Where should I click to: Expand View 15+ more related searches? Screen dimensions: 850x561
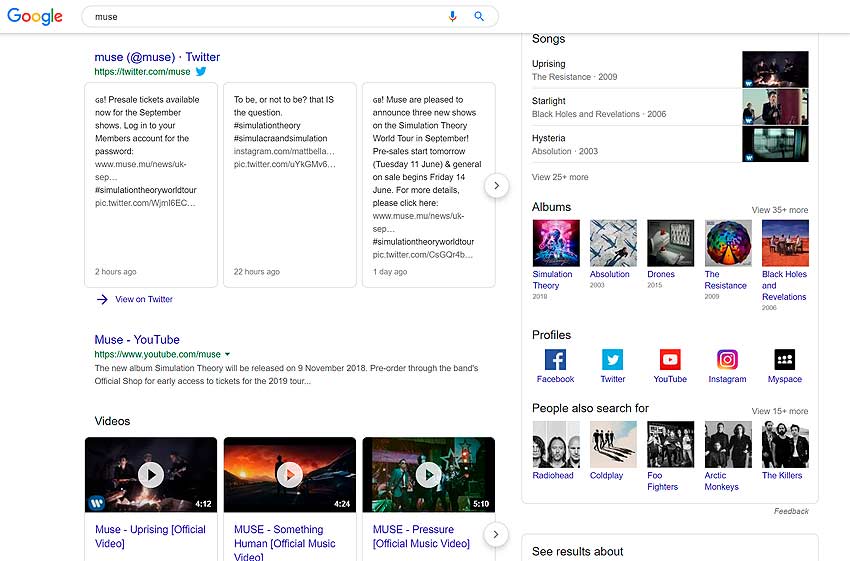click(780, 411)
